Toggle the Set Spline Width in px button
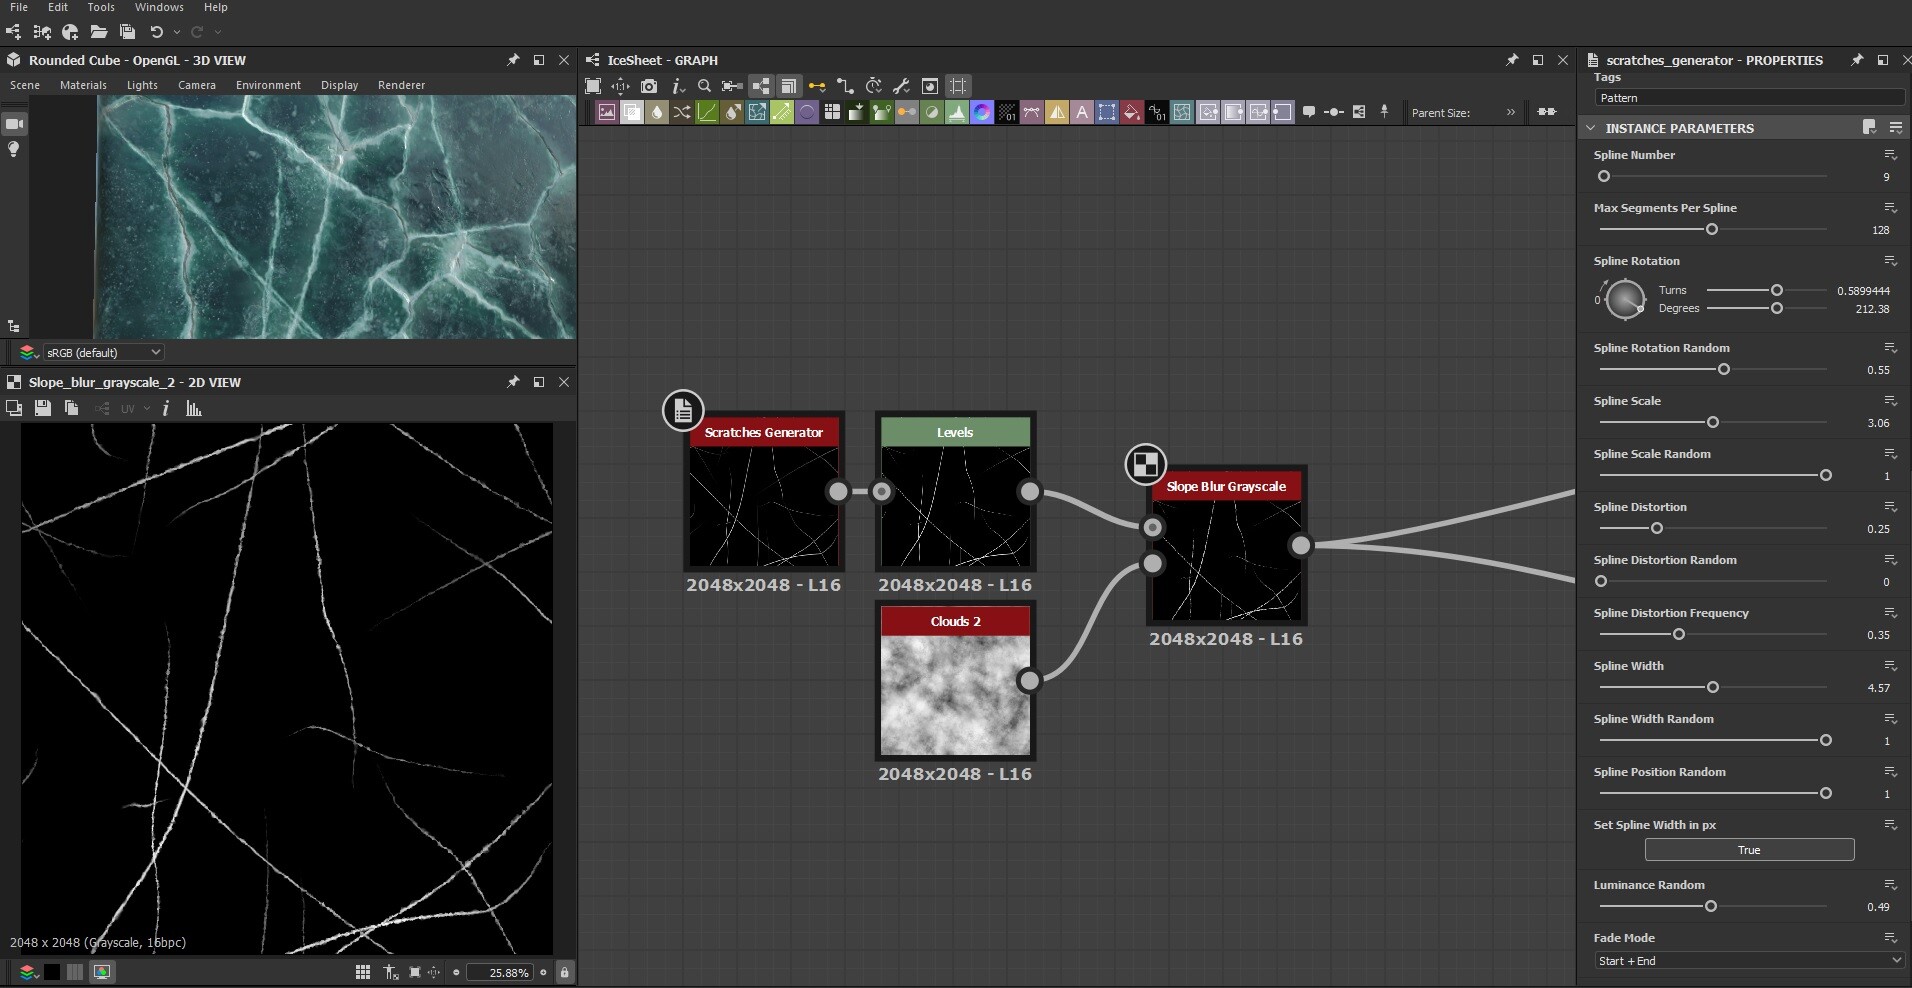The image size is (1912, 988). (1748, 850)
